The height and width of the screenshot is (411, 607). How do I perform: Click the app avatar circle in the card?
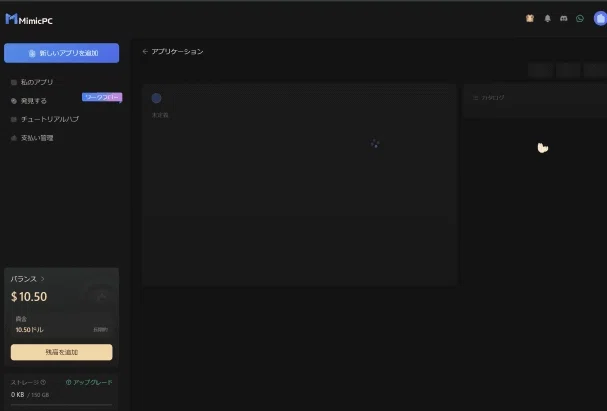pos(156,98)
